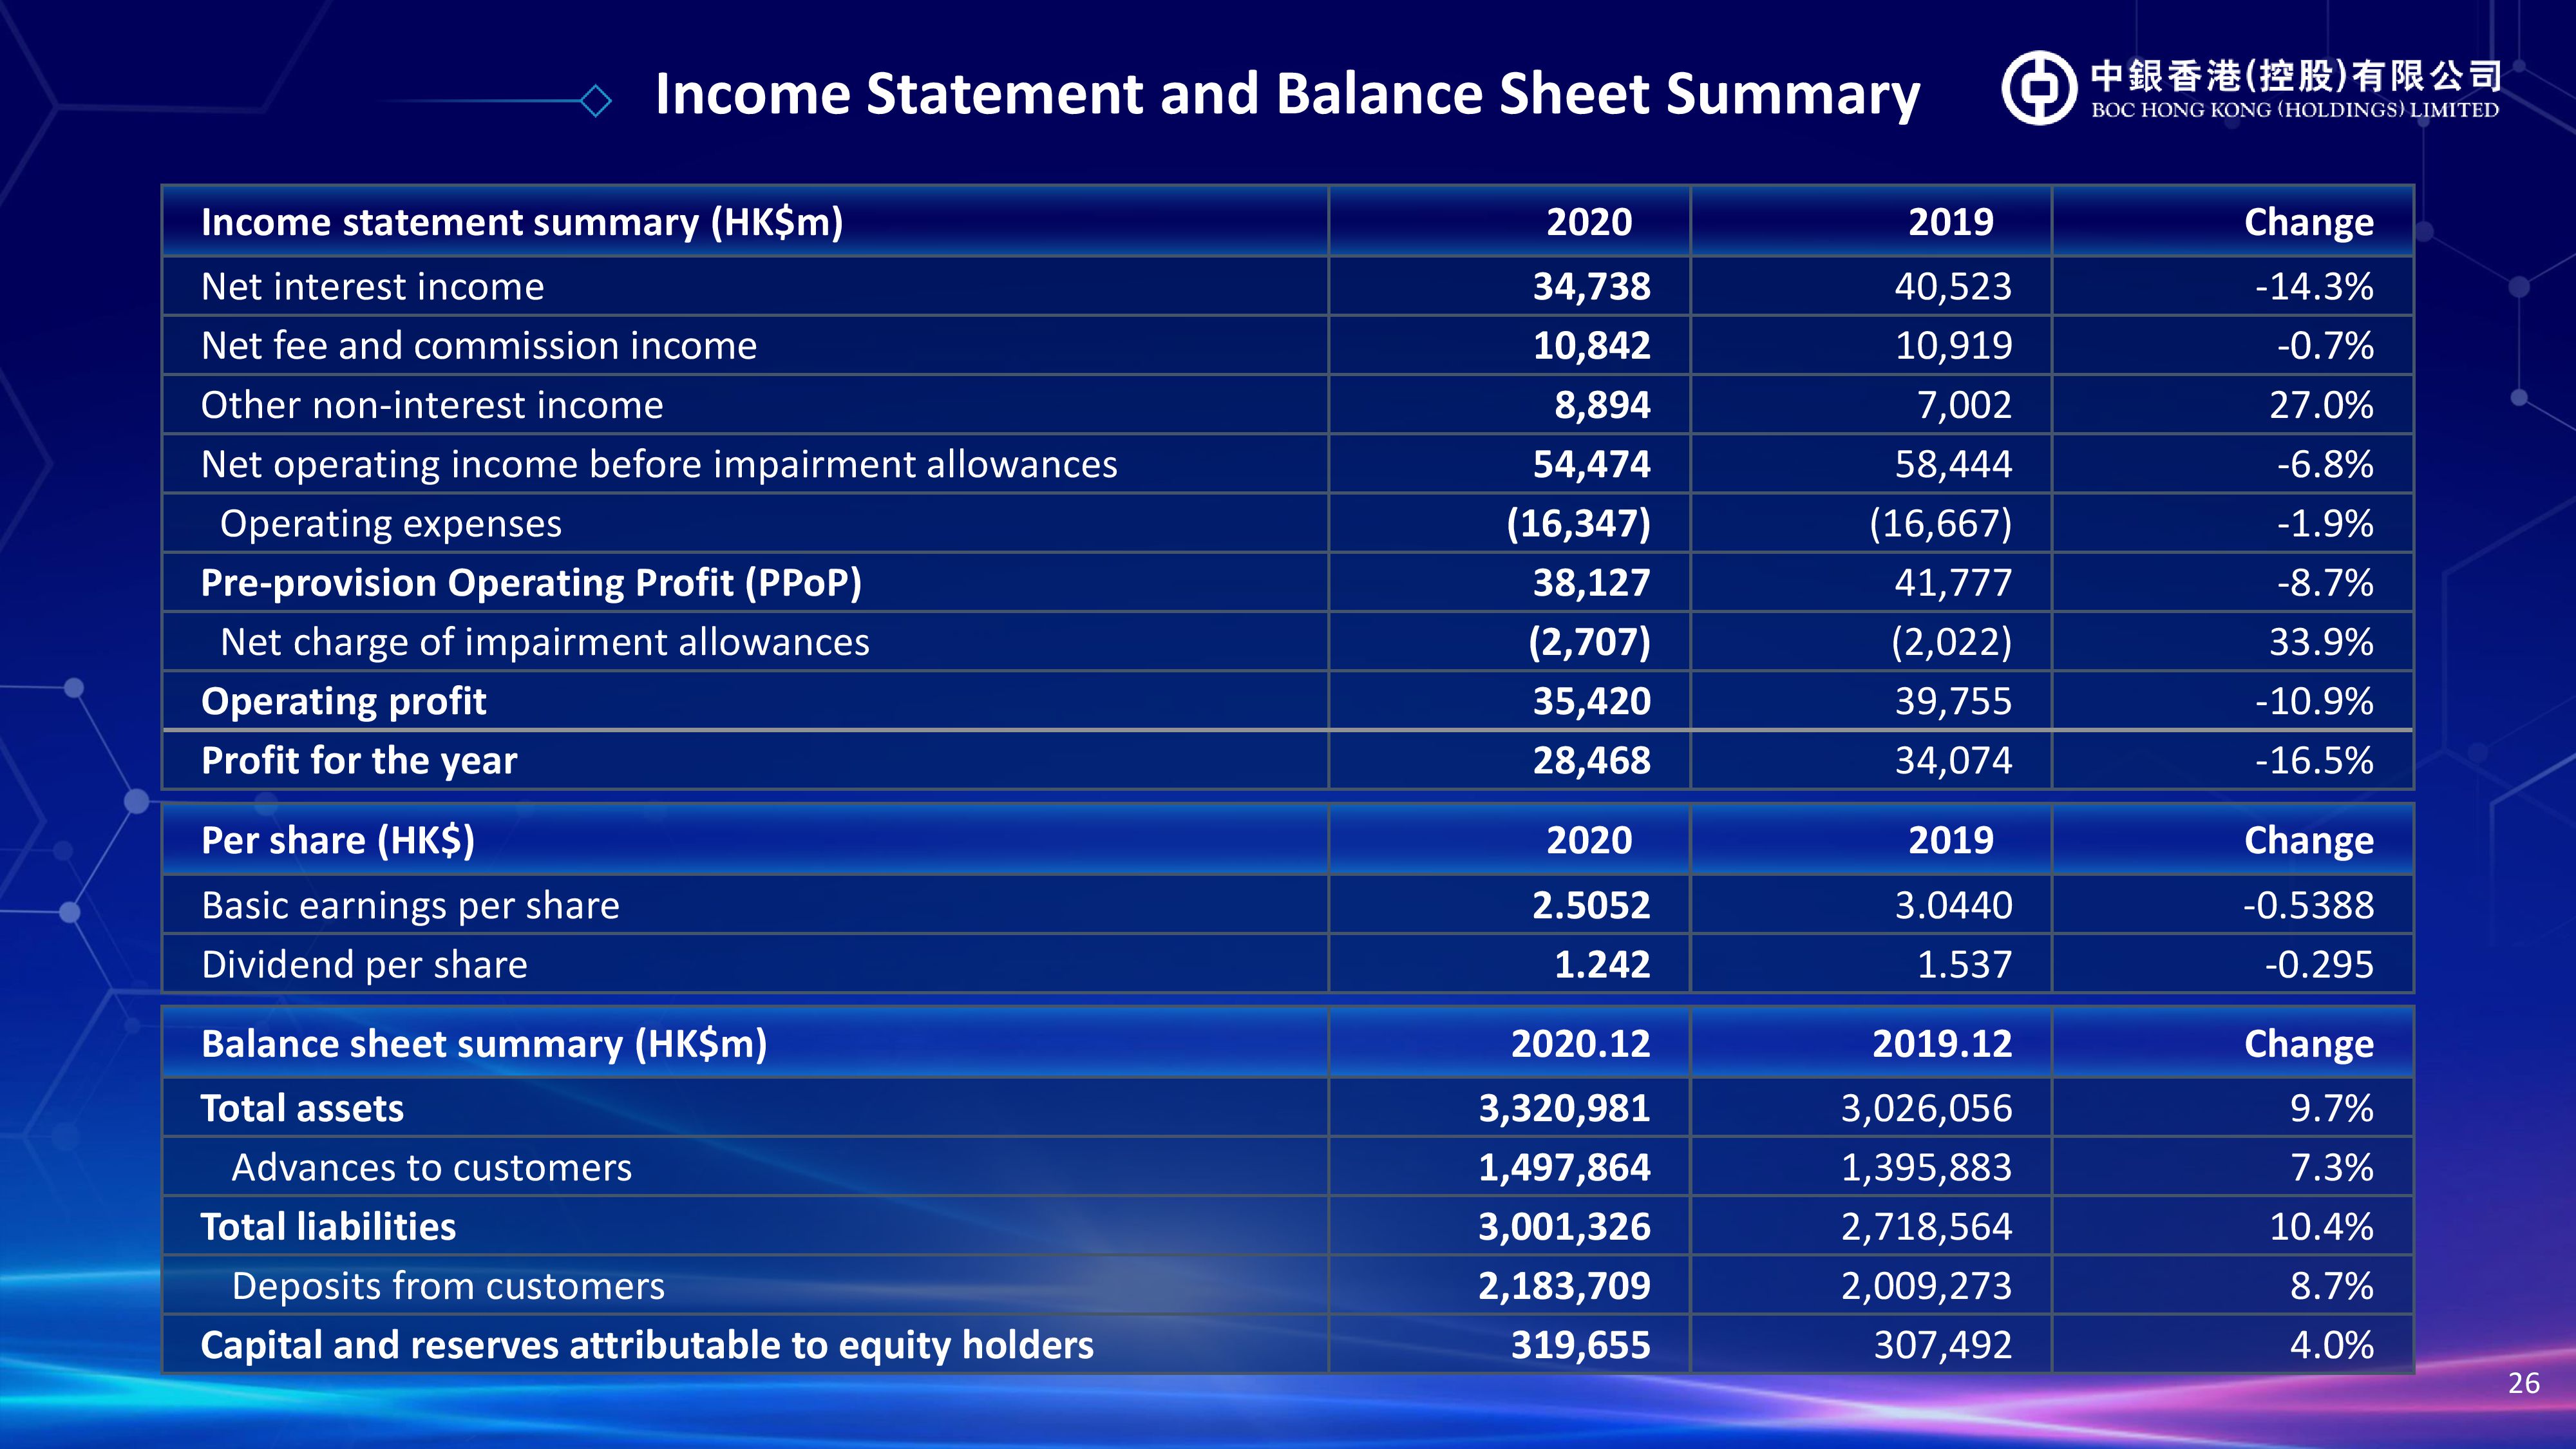The width and height of the screenshot is (2576, 1449).
Task: Click Advances to customers label
Action: [432, 1168]
